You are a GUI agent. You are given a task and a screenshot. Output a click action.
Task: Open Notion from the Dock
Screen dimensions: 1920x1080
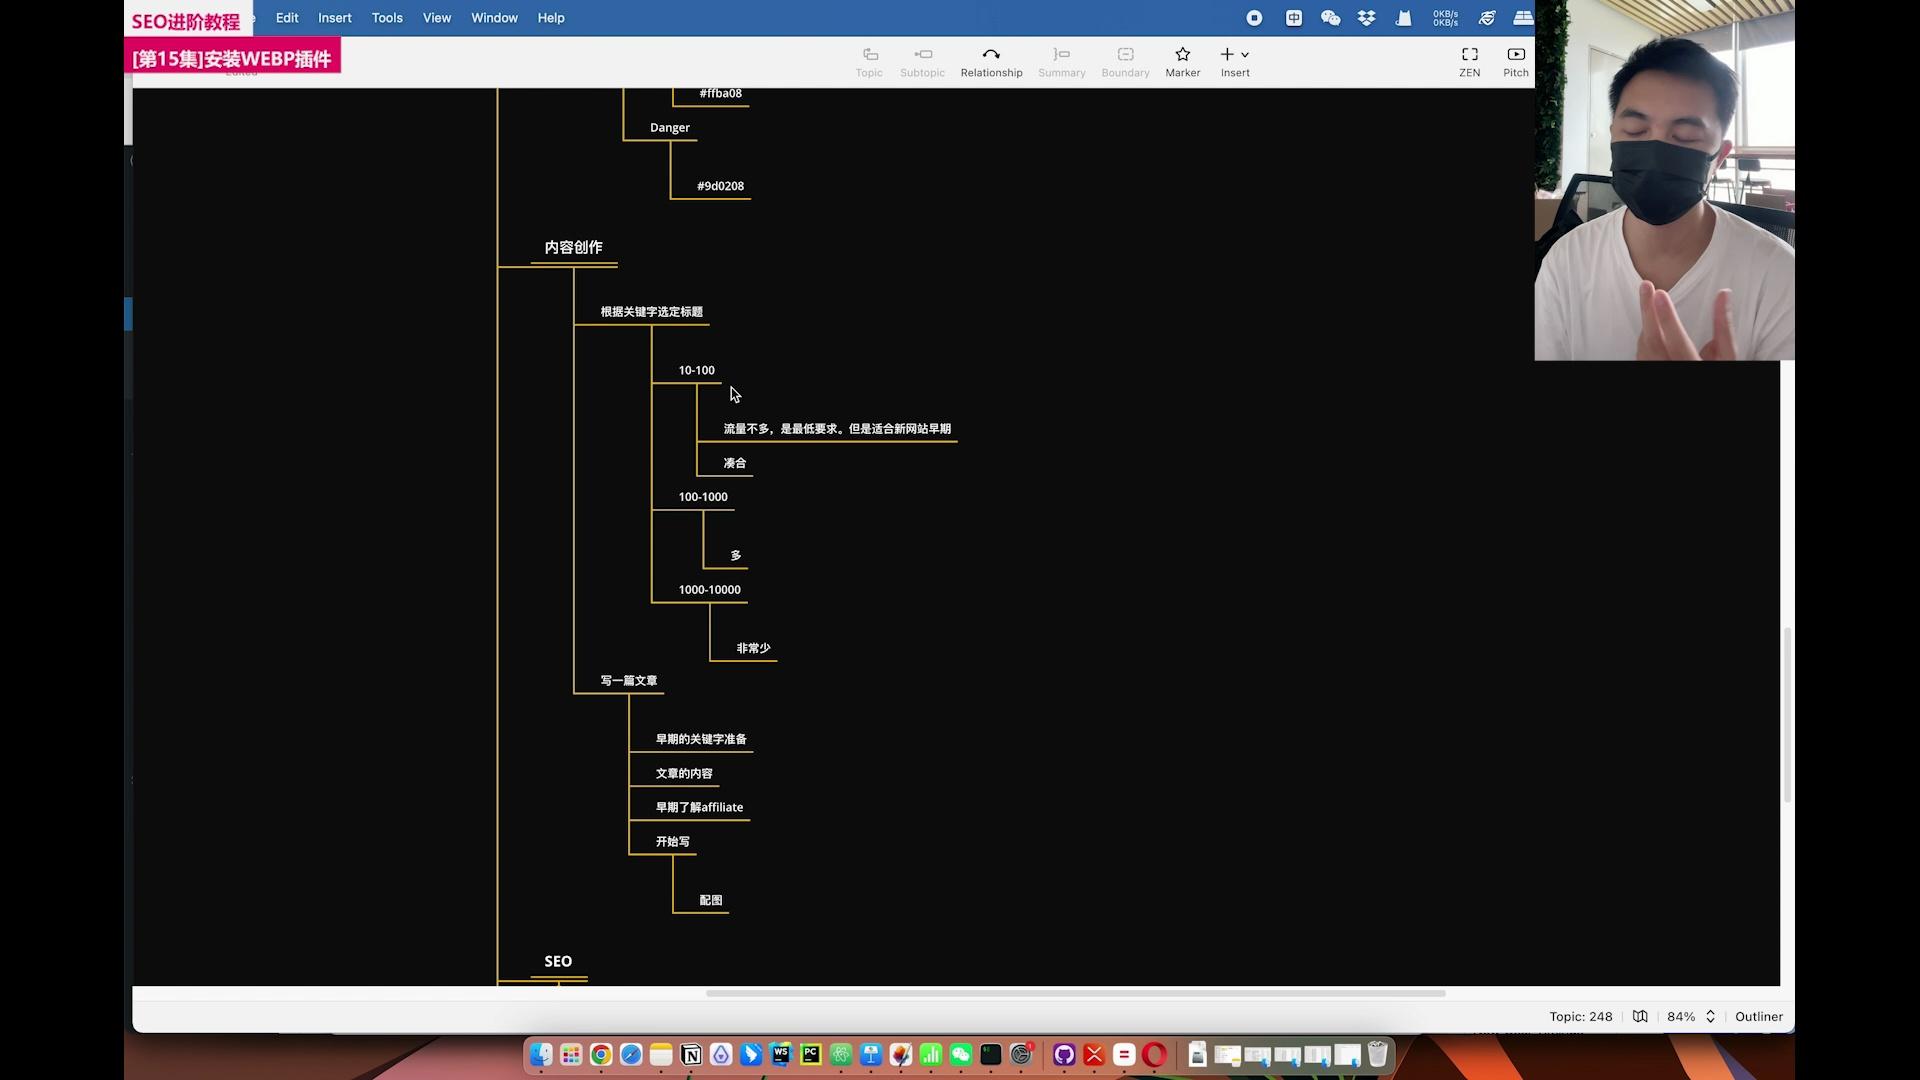point(691,1054)
